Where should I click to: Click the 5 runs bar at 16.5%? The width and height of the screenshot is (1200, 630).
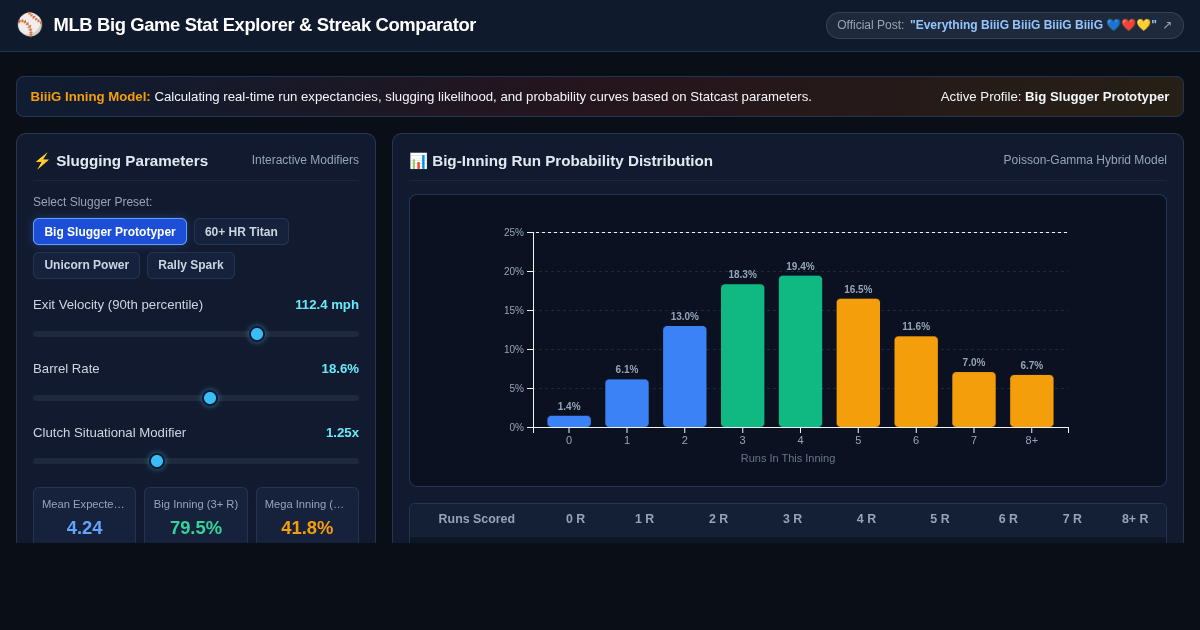(x=858, y=363)
